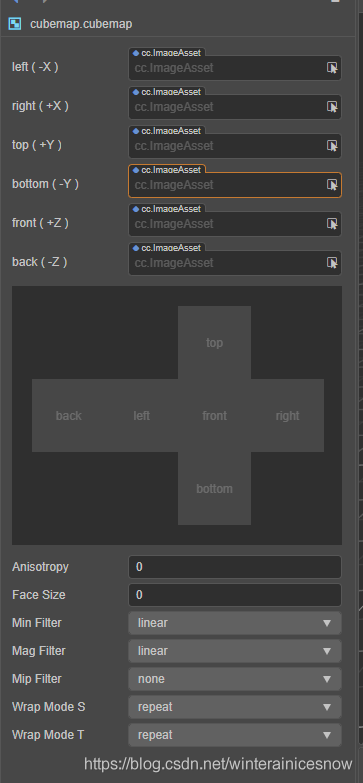This screenshot has width=363, height=783.
Task: Click the Anisotropy input field
Action: pyautogui.click(x=235, y=567)
